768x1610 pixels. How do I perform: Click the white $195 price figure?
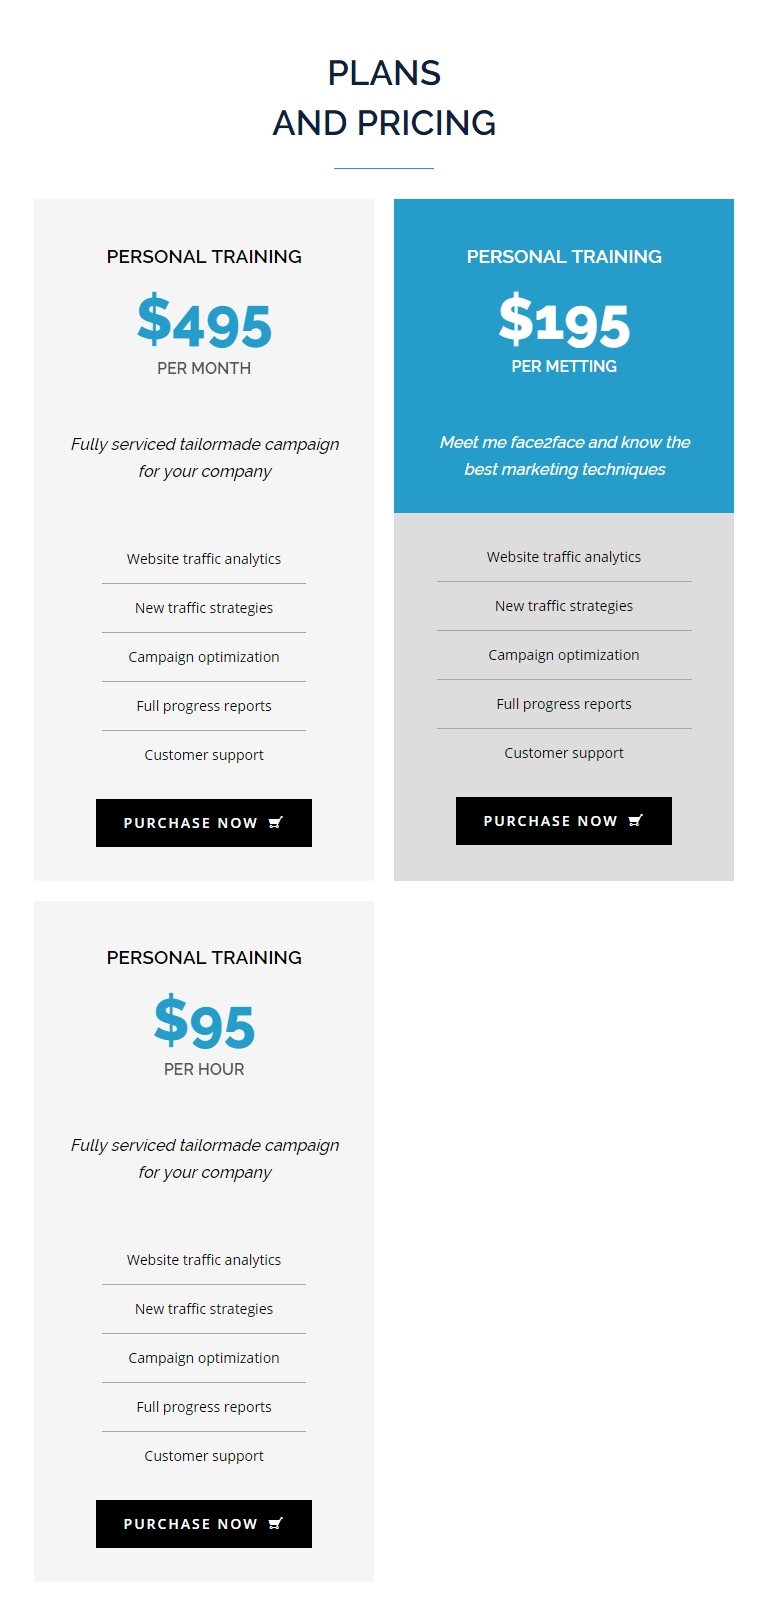[564, 322]
